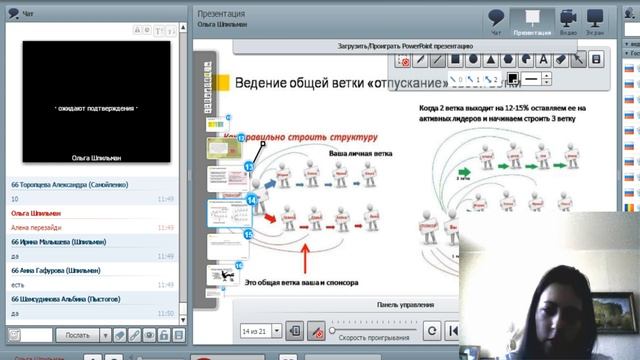640x360 pixels.
Task: Switch to the Экран tab
Action: (x=595, y=22)
